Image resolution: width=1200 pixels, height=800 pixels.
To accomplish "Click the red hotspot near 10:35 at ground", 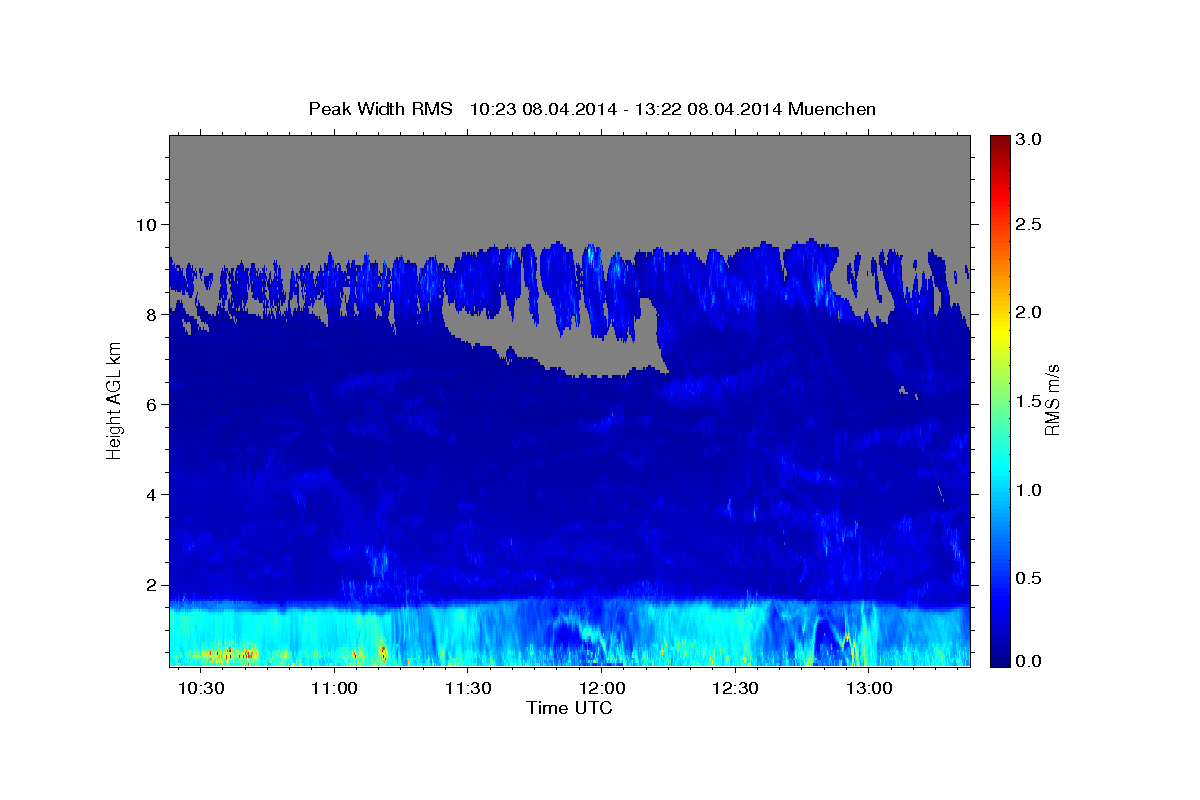I will [229, 653].
